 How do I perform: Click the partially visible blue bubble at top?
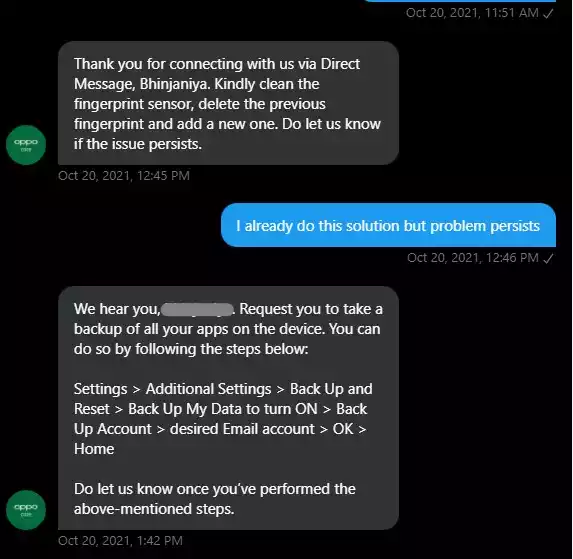point(460,1)
